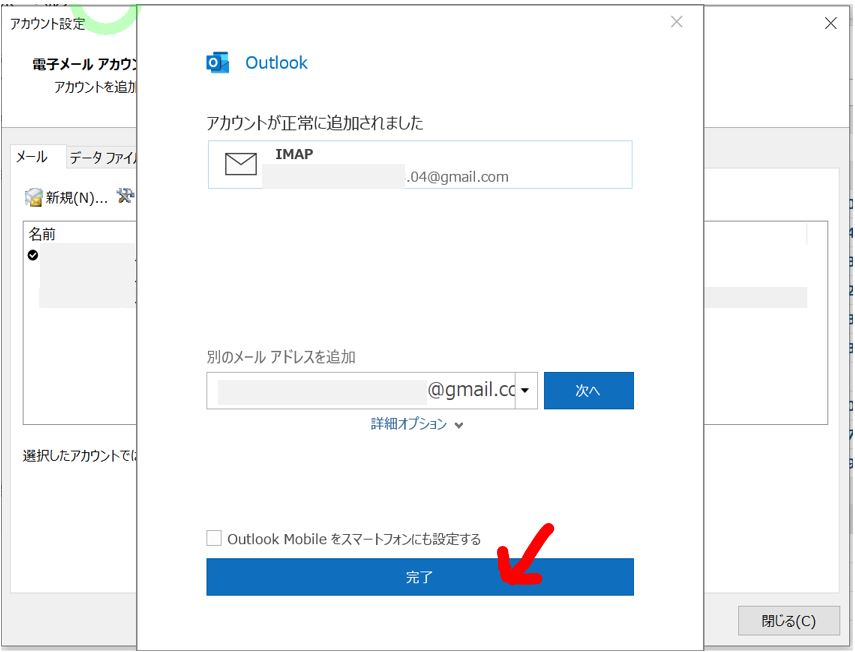Click the additional email address input field
Viewport: 855px width, 652px height.
[x=361, y=390]
